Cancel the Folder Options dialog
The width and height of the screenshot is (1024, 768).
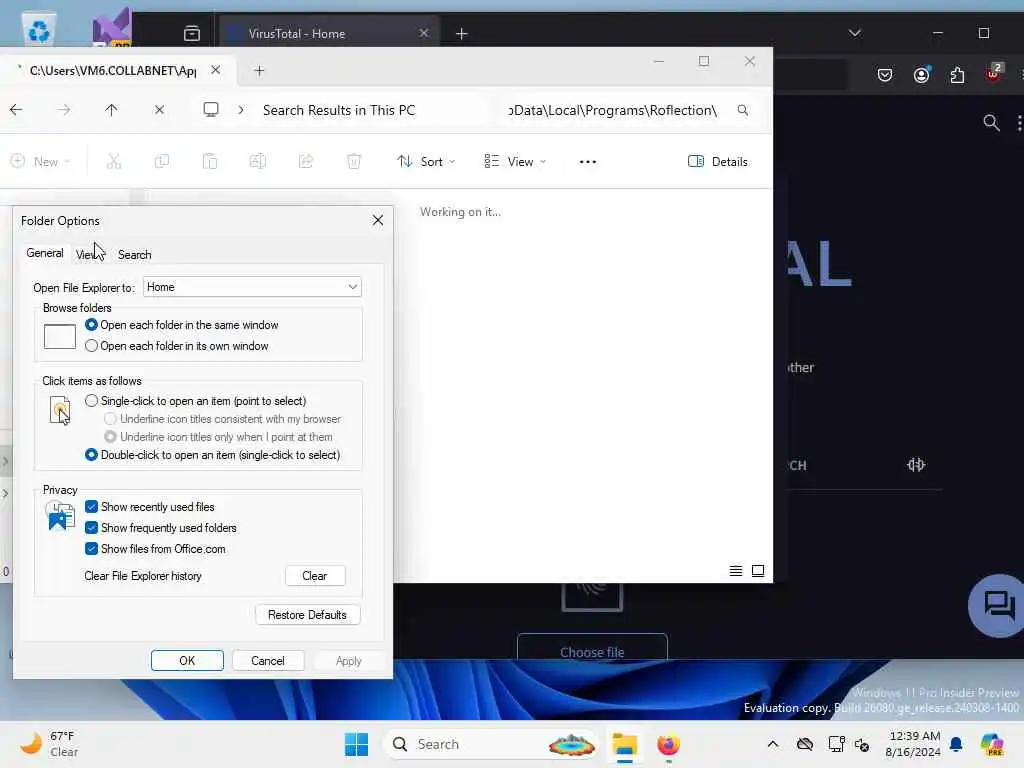(268, 660)
